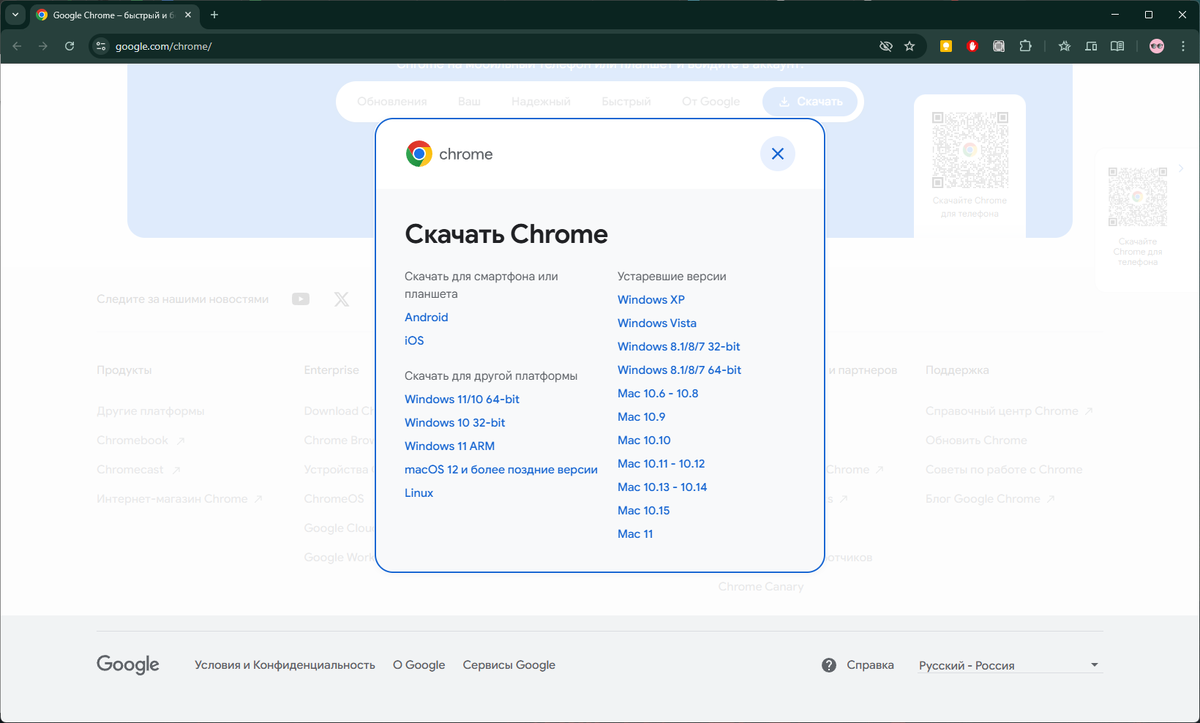1200x723 pixels.
Task: Open Mac 10.6 - 10.8 link
Action: 658,393
